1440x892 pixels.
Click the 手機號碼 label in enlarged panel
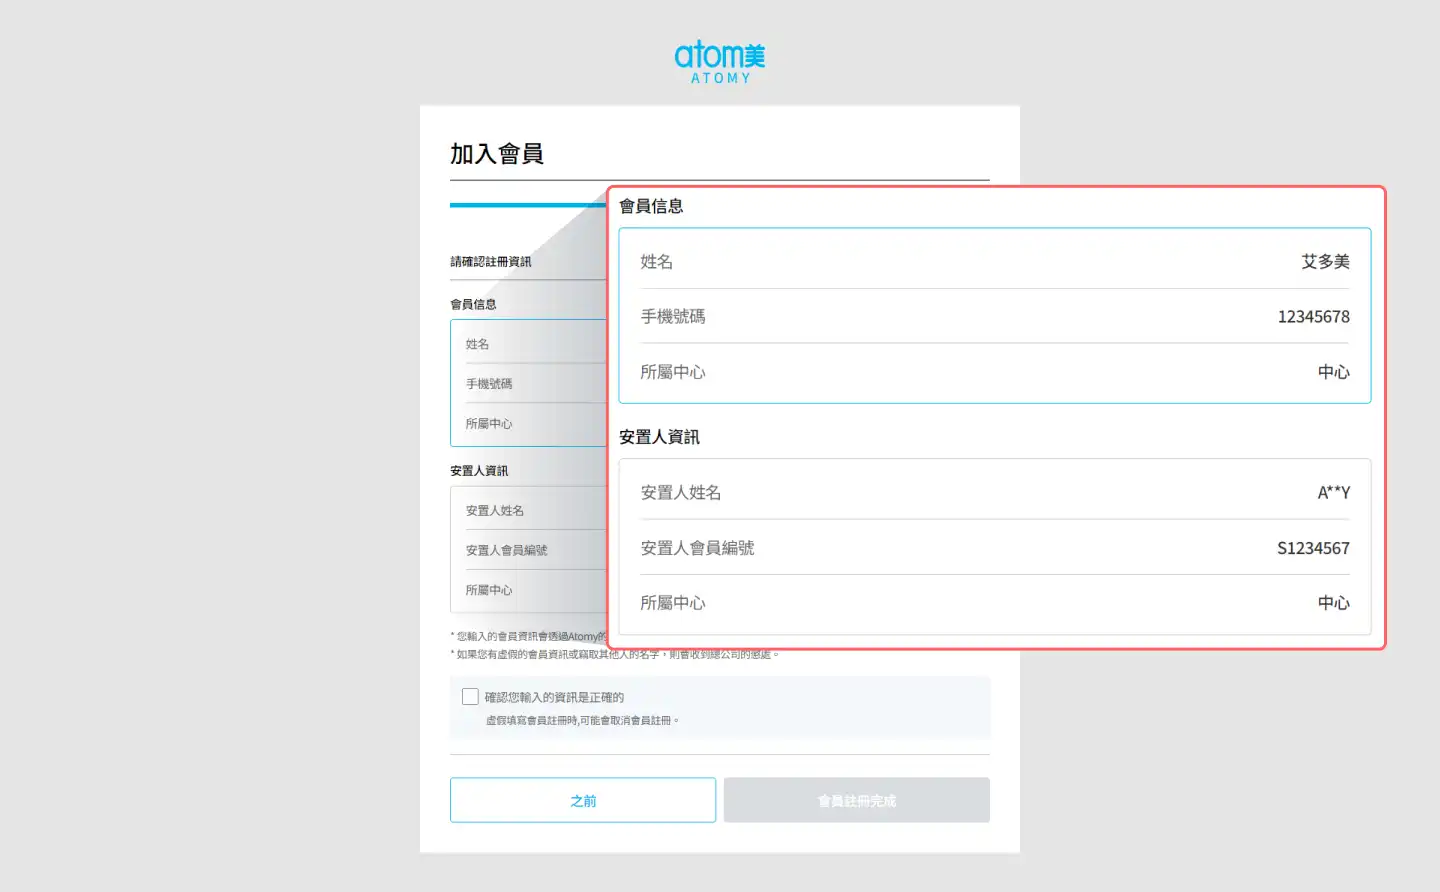point(673,317)
